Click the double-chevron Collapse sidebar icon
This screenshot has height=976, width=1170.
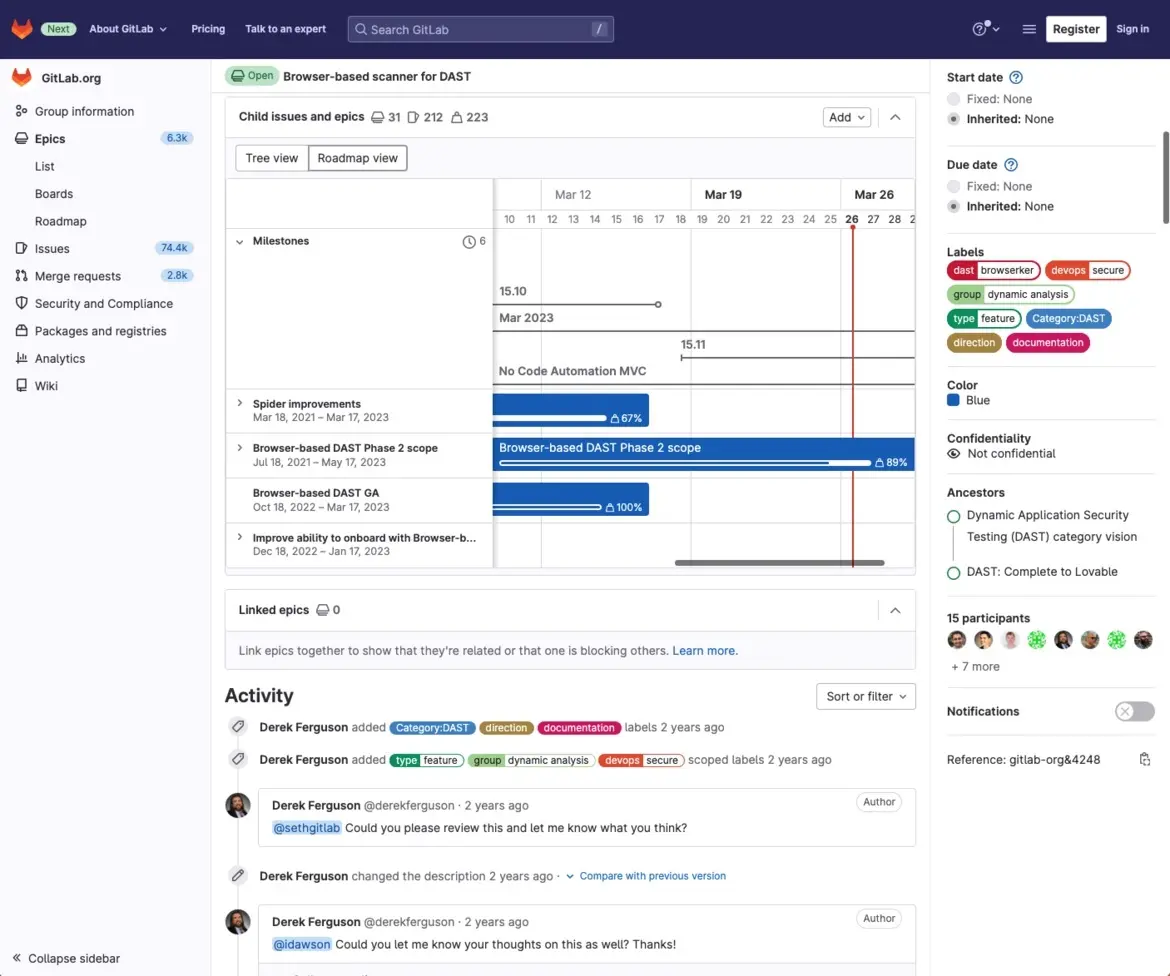coord(16,958)
